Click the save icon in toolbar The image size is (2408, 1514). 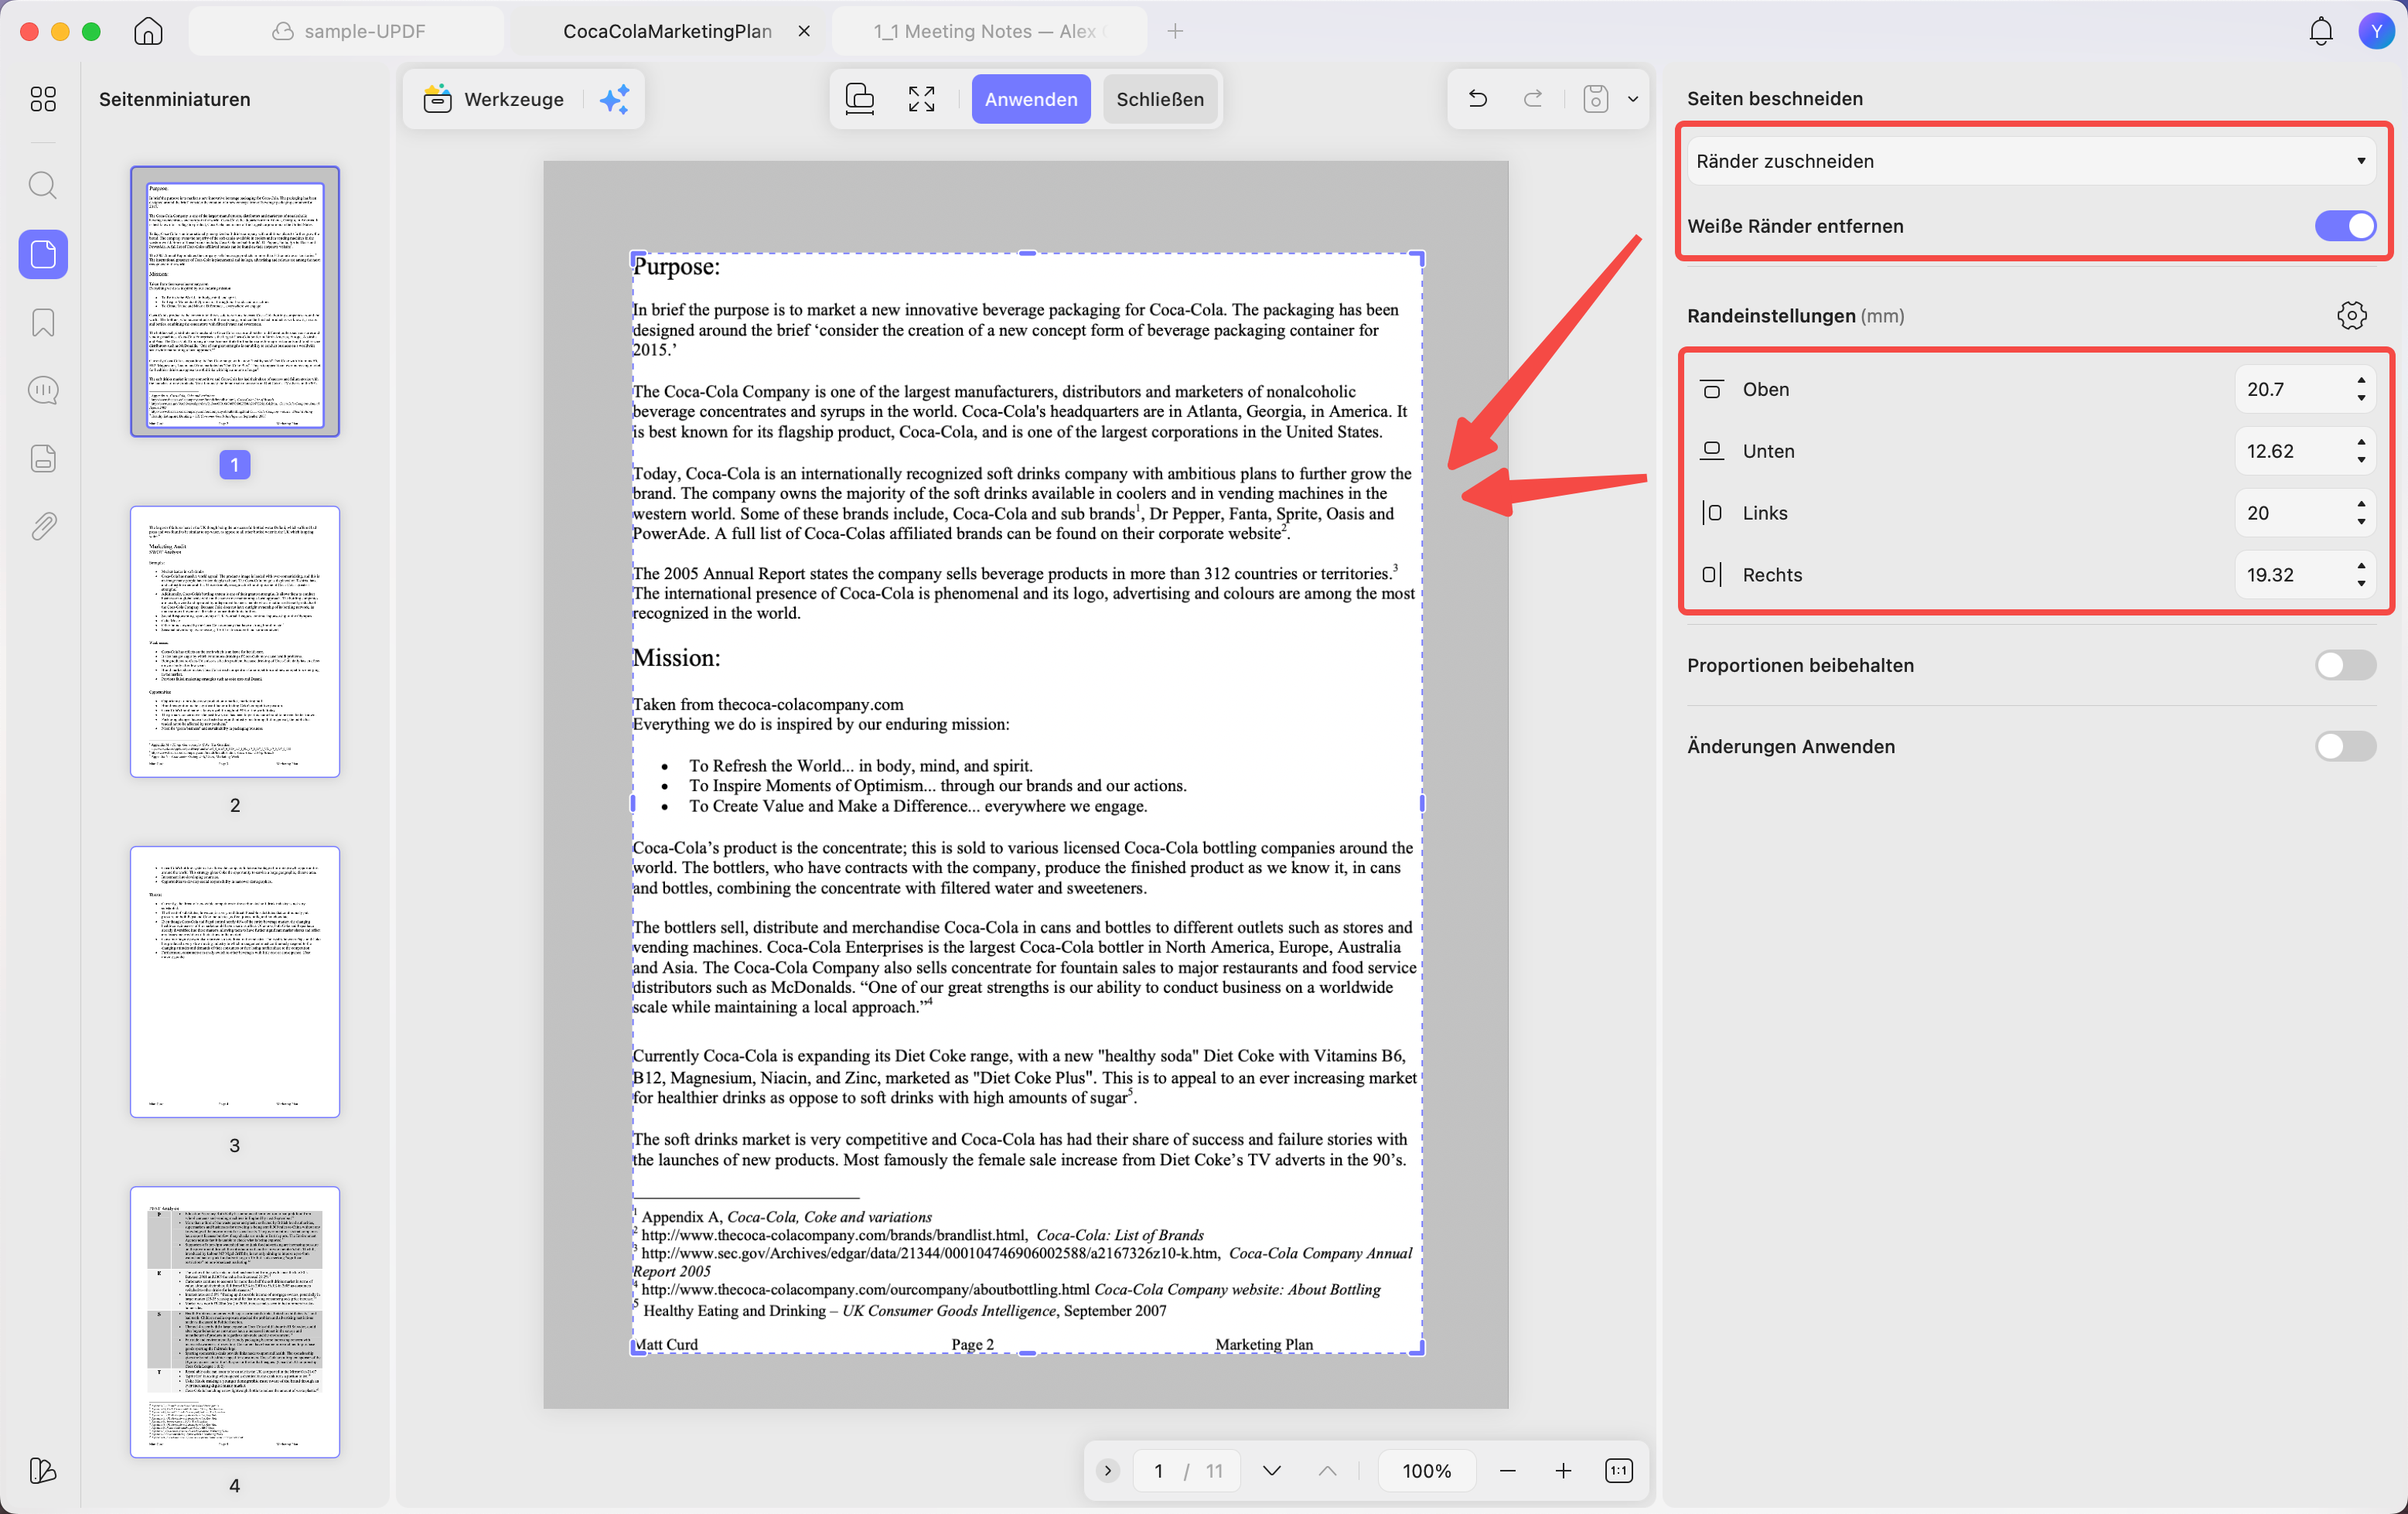(1596, 99)
